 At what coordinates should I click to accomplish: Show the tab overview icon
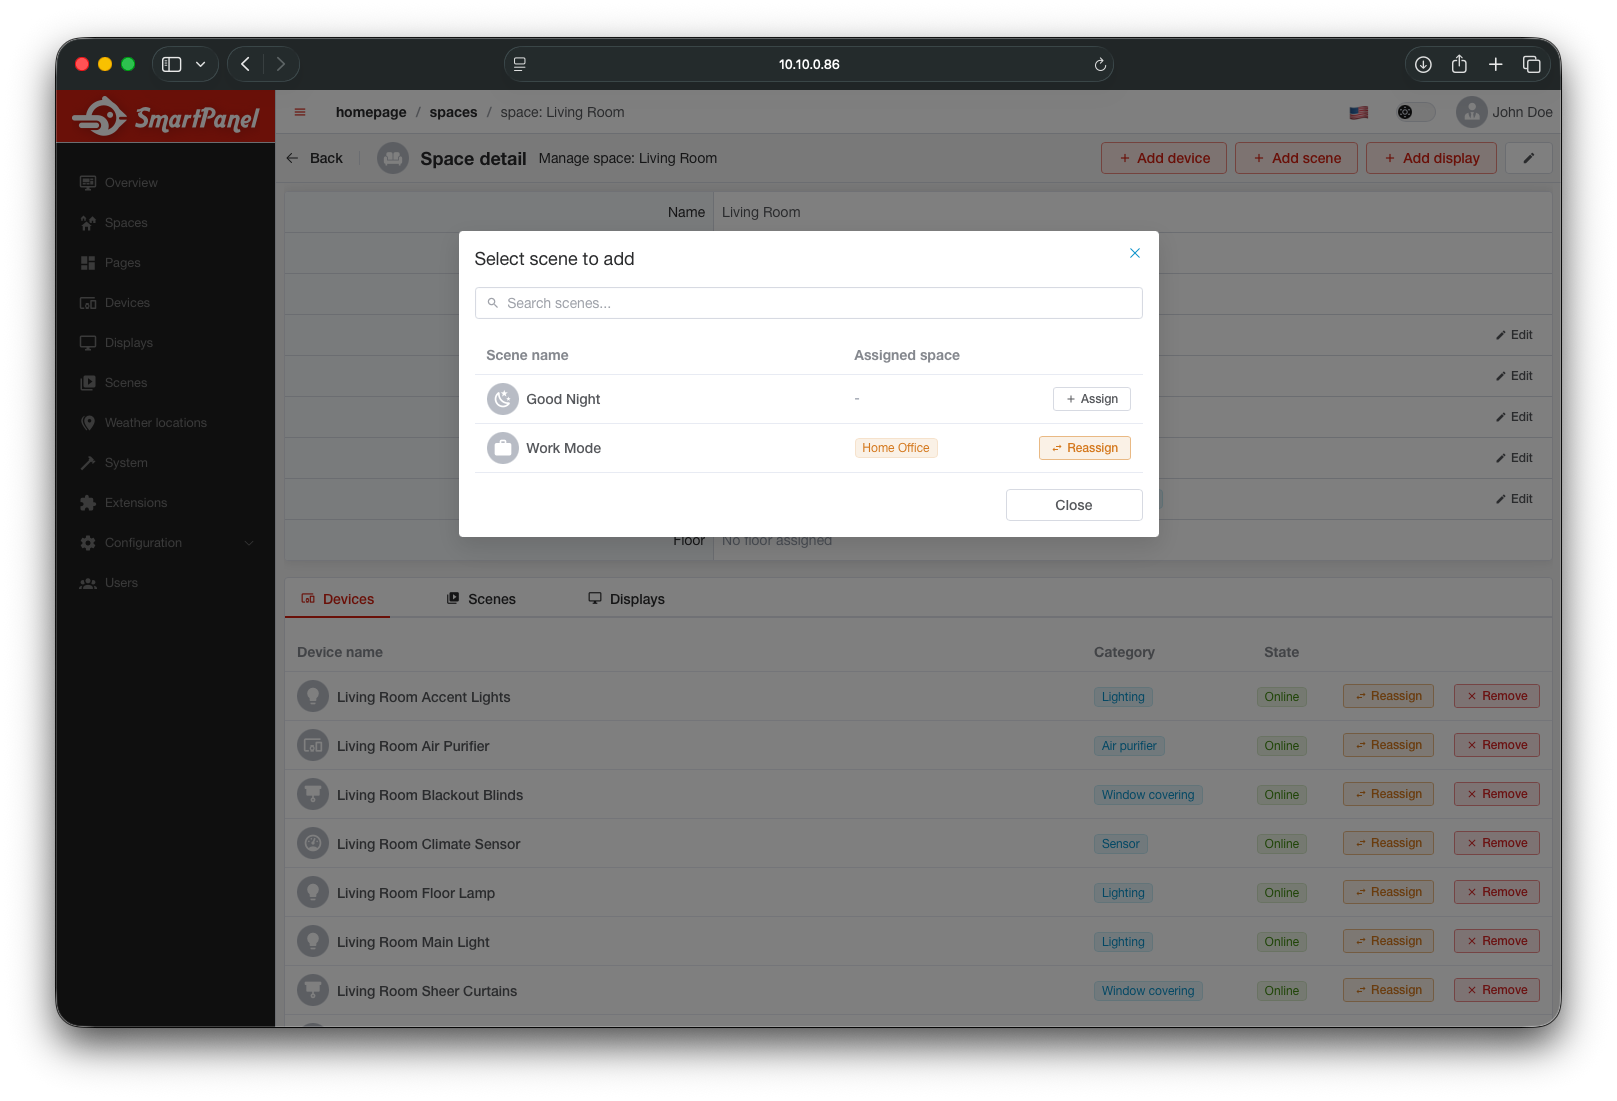click(1531, 65)
